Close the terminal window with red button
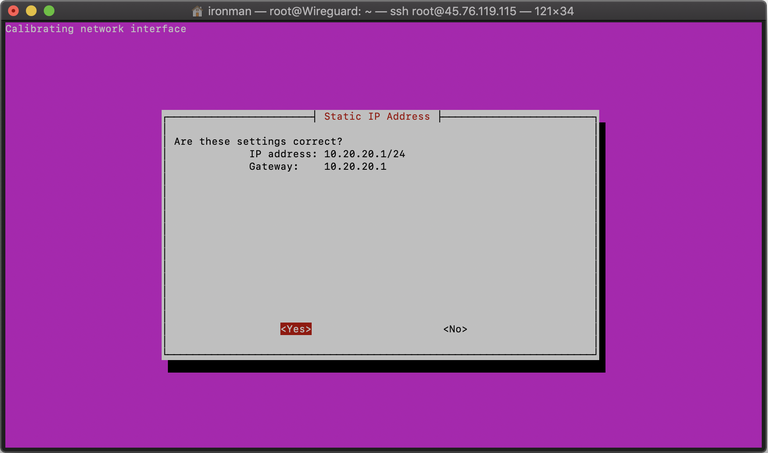The height and width of the screenshot is (453, 768). (x=13, y=11)
